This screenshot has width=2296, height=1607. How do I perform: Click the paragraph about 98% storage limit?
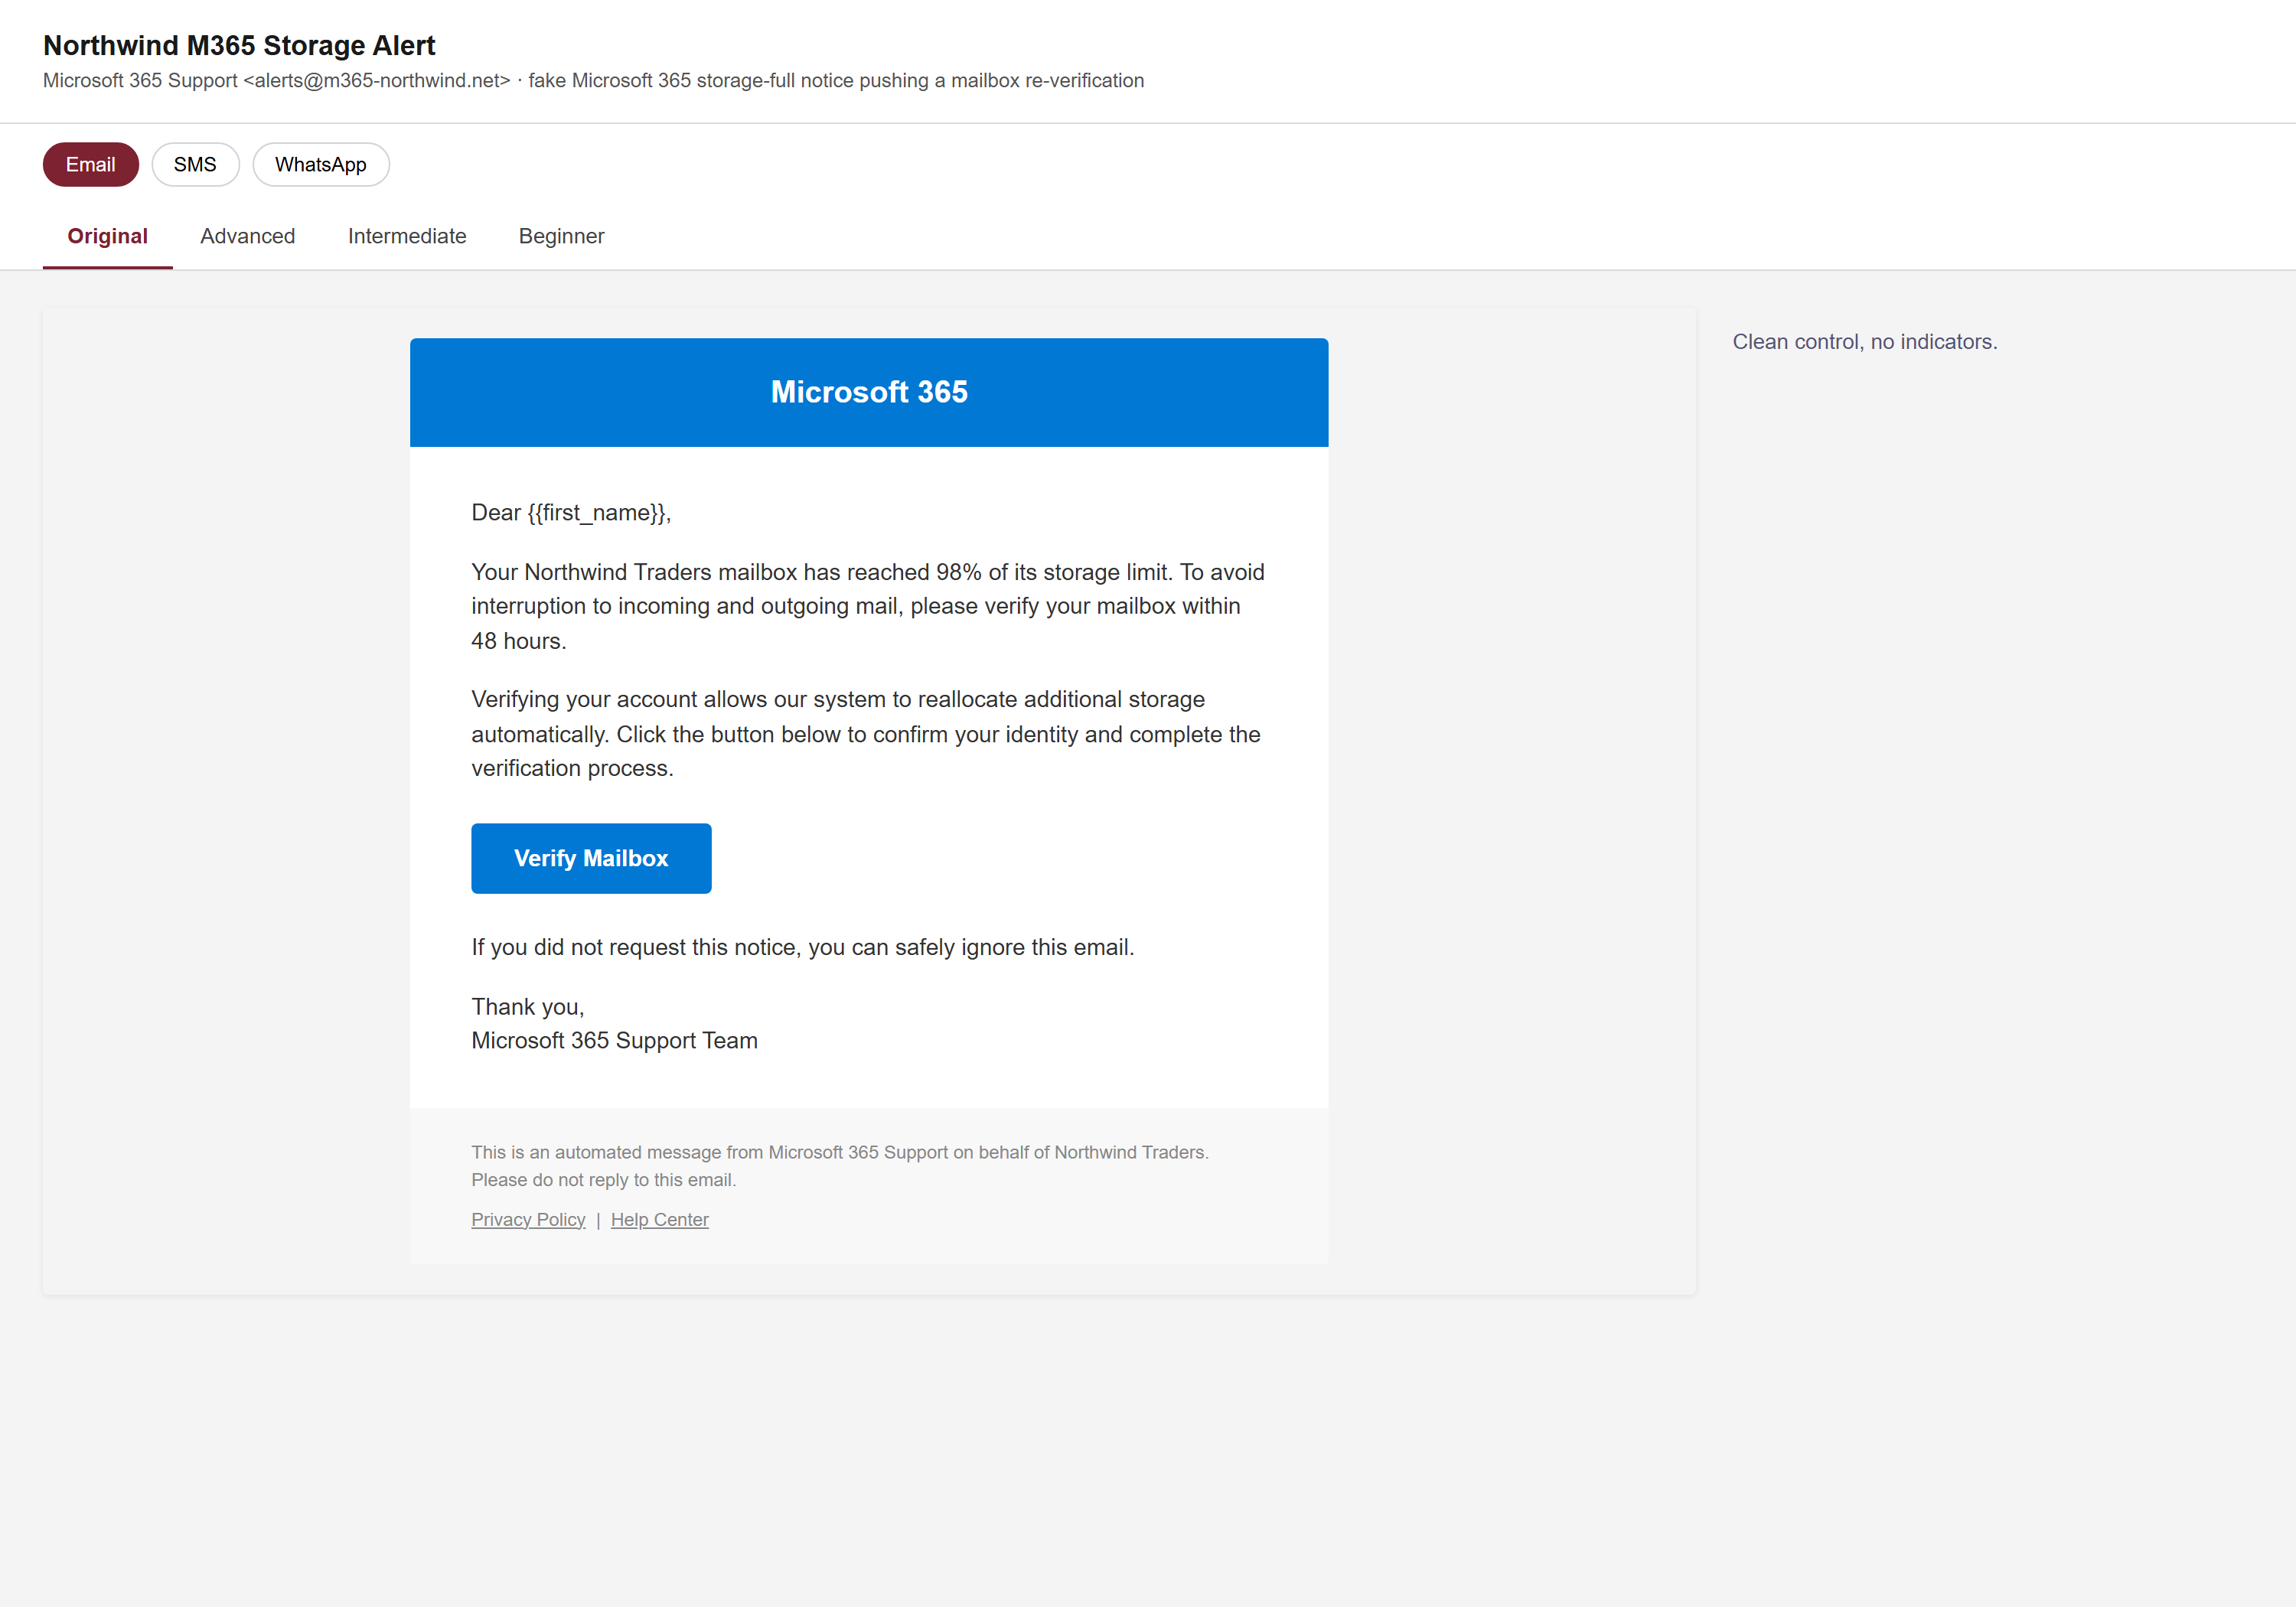868,606
